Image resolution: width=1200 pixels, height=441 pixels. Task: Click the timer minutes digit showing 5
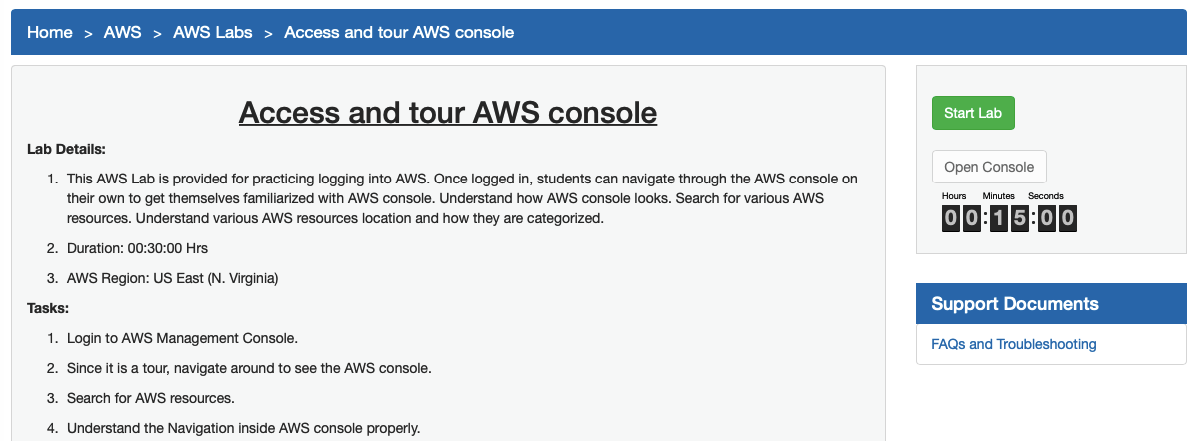[1019, 218]
